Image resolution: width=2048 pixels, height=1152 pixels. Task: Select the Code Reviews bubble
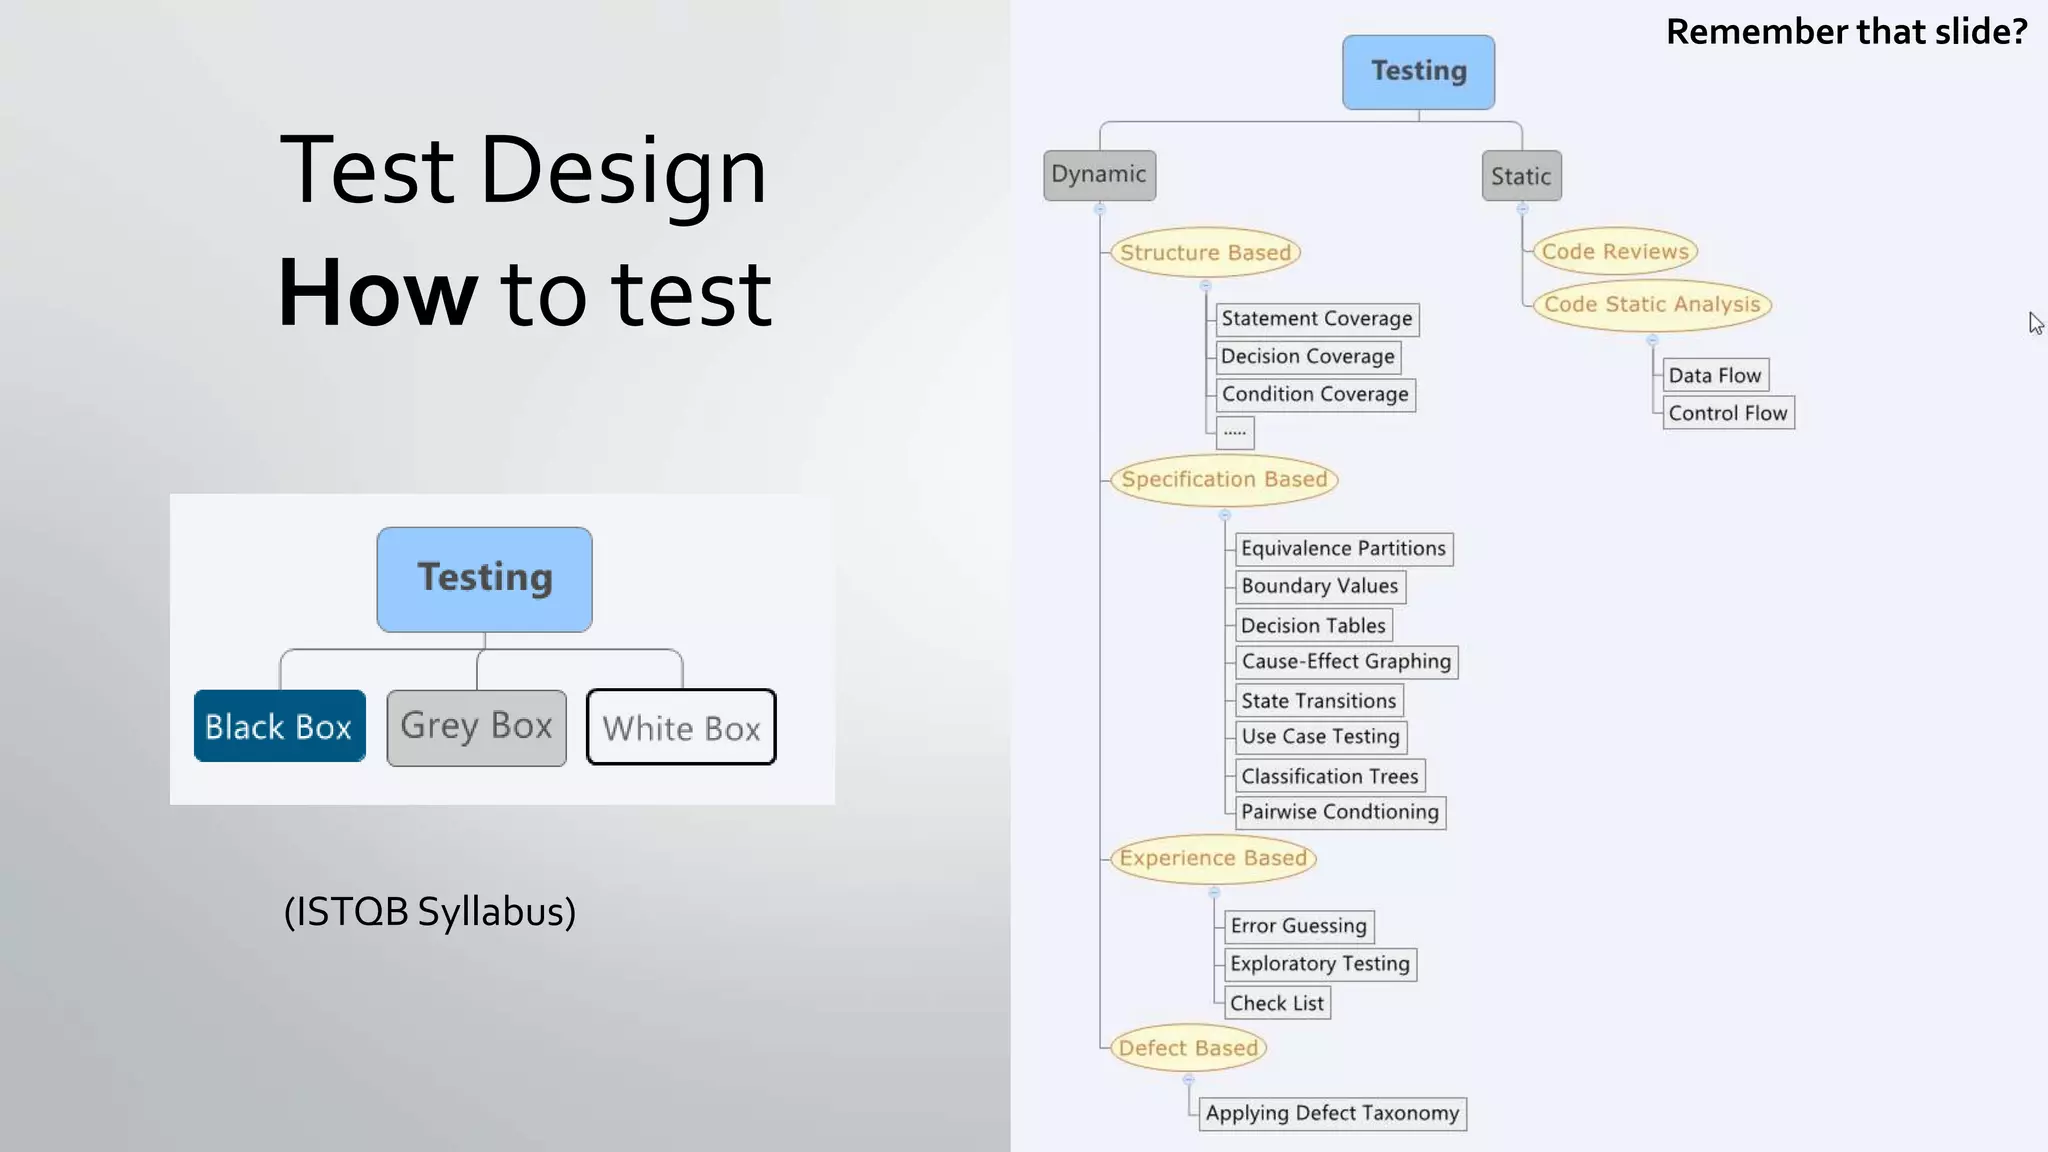click(x=1614, y=251)
